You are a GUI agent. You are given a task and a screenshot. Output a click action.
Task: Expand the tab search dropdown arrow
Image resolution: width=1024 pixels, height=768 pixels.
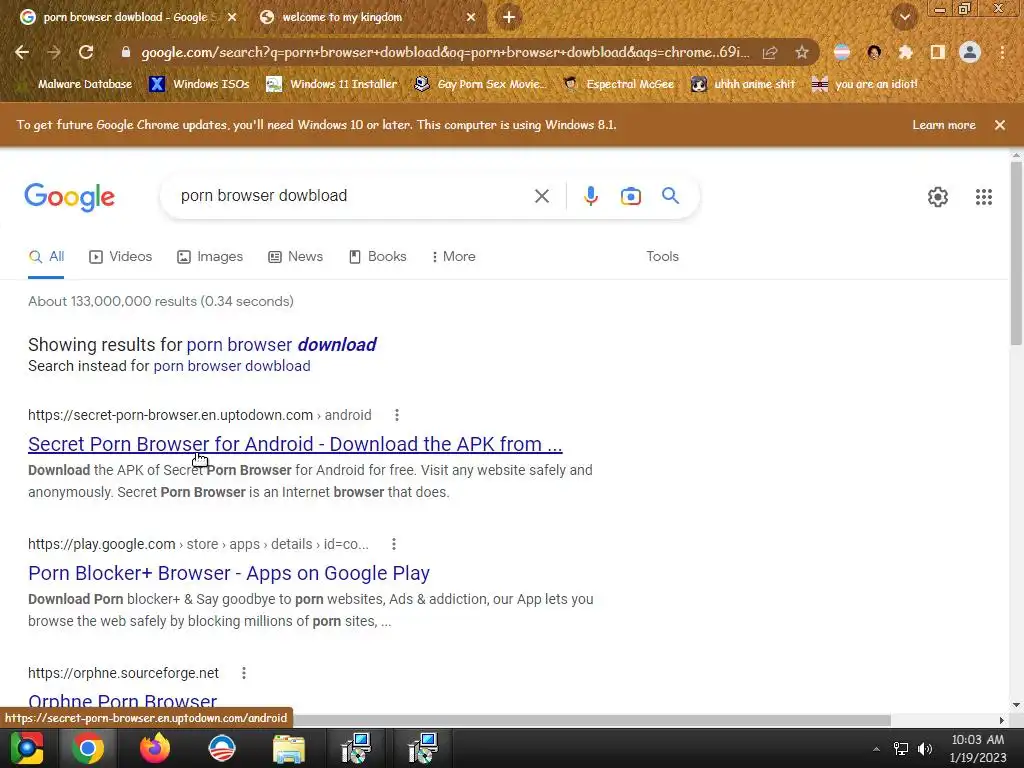coord(904,17)
